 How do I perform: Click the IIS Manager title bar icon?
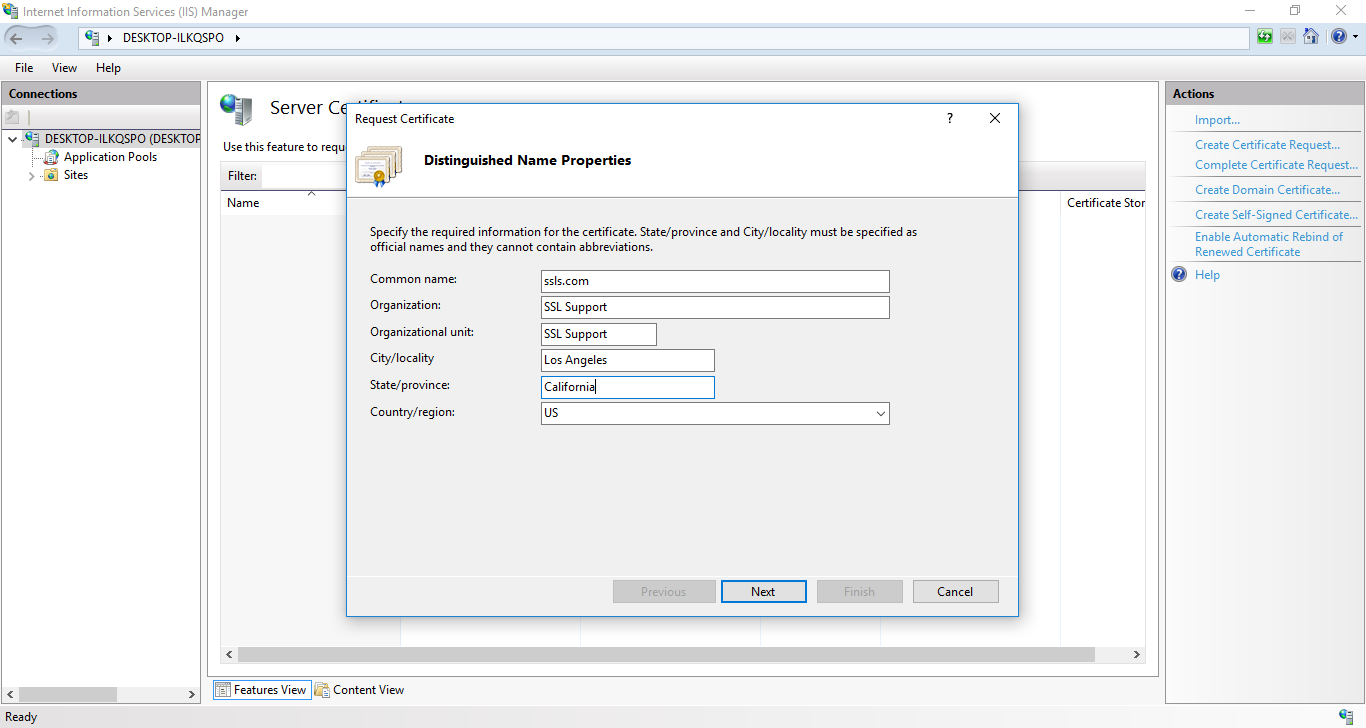click(x=11, y=11)
